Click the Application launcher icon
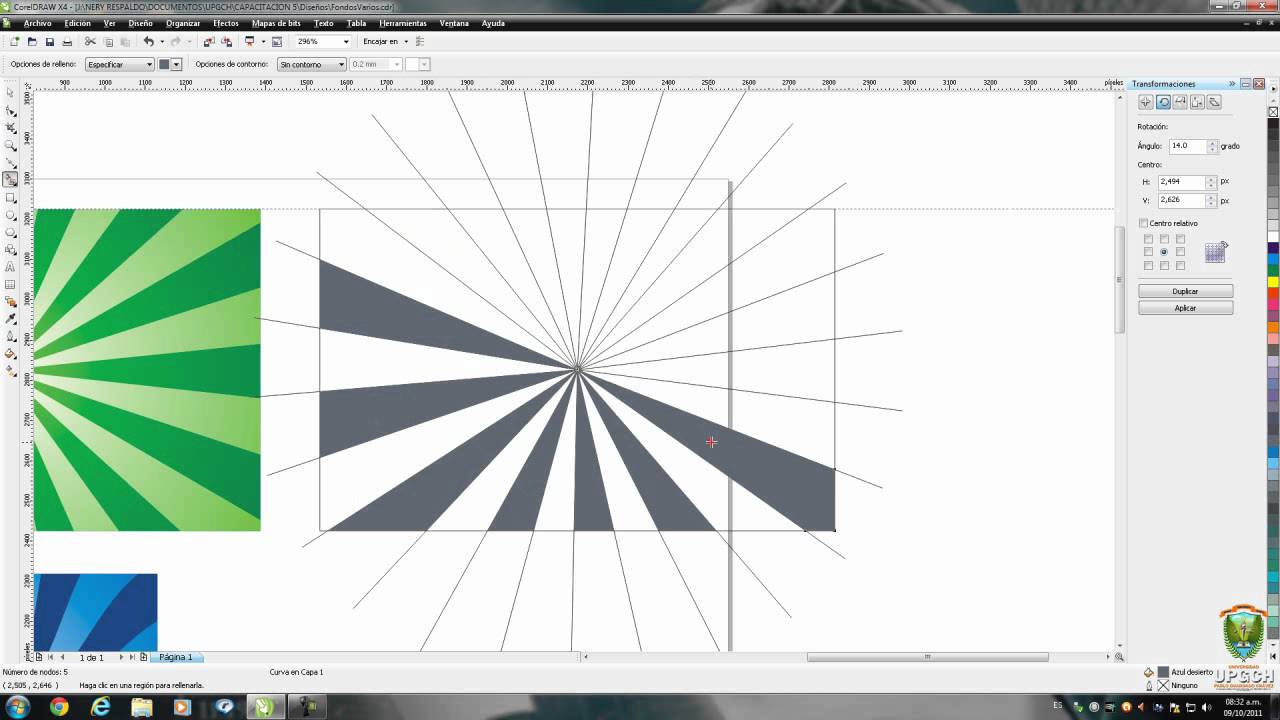 [250, 42]
